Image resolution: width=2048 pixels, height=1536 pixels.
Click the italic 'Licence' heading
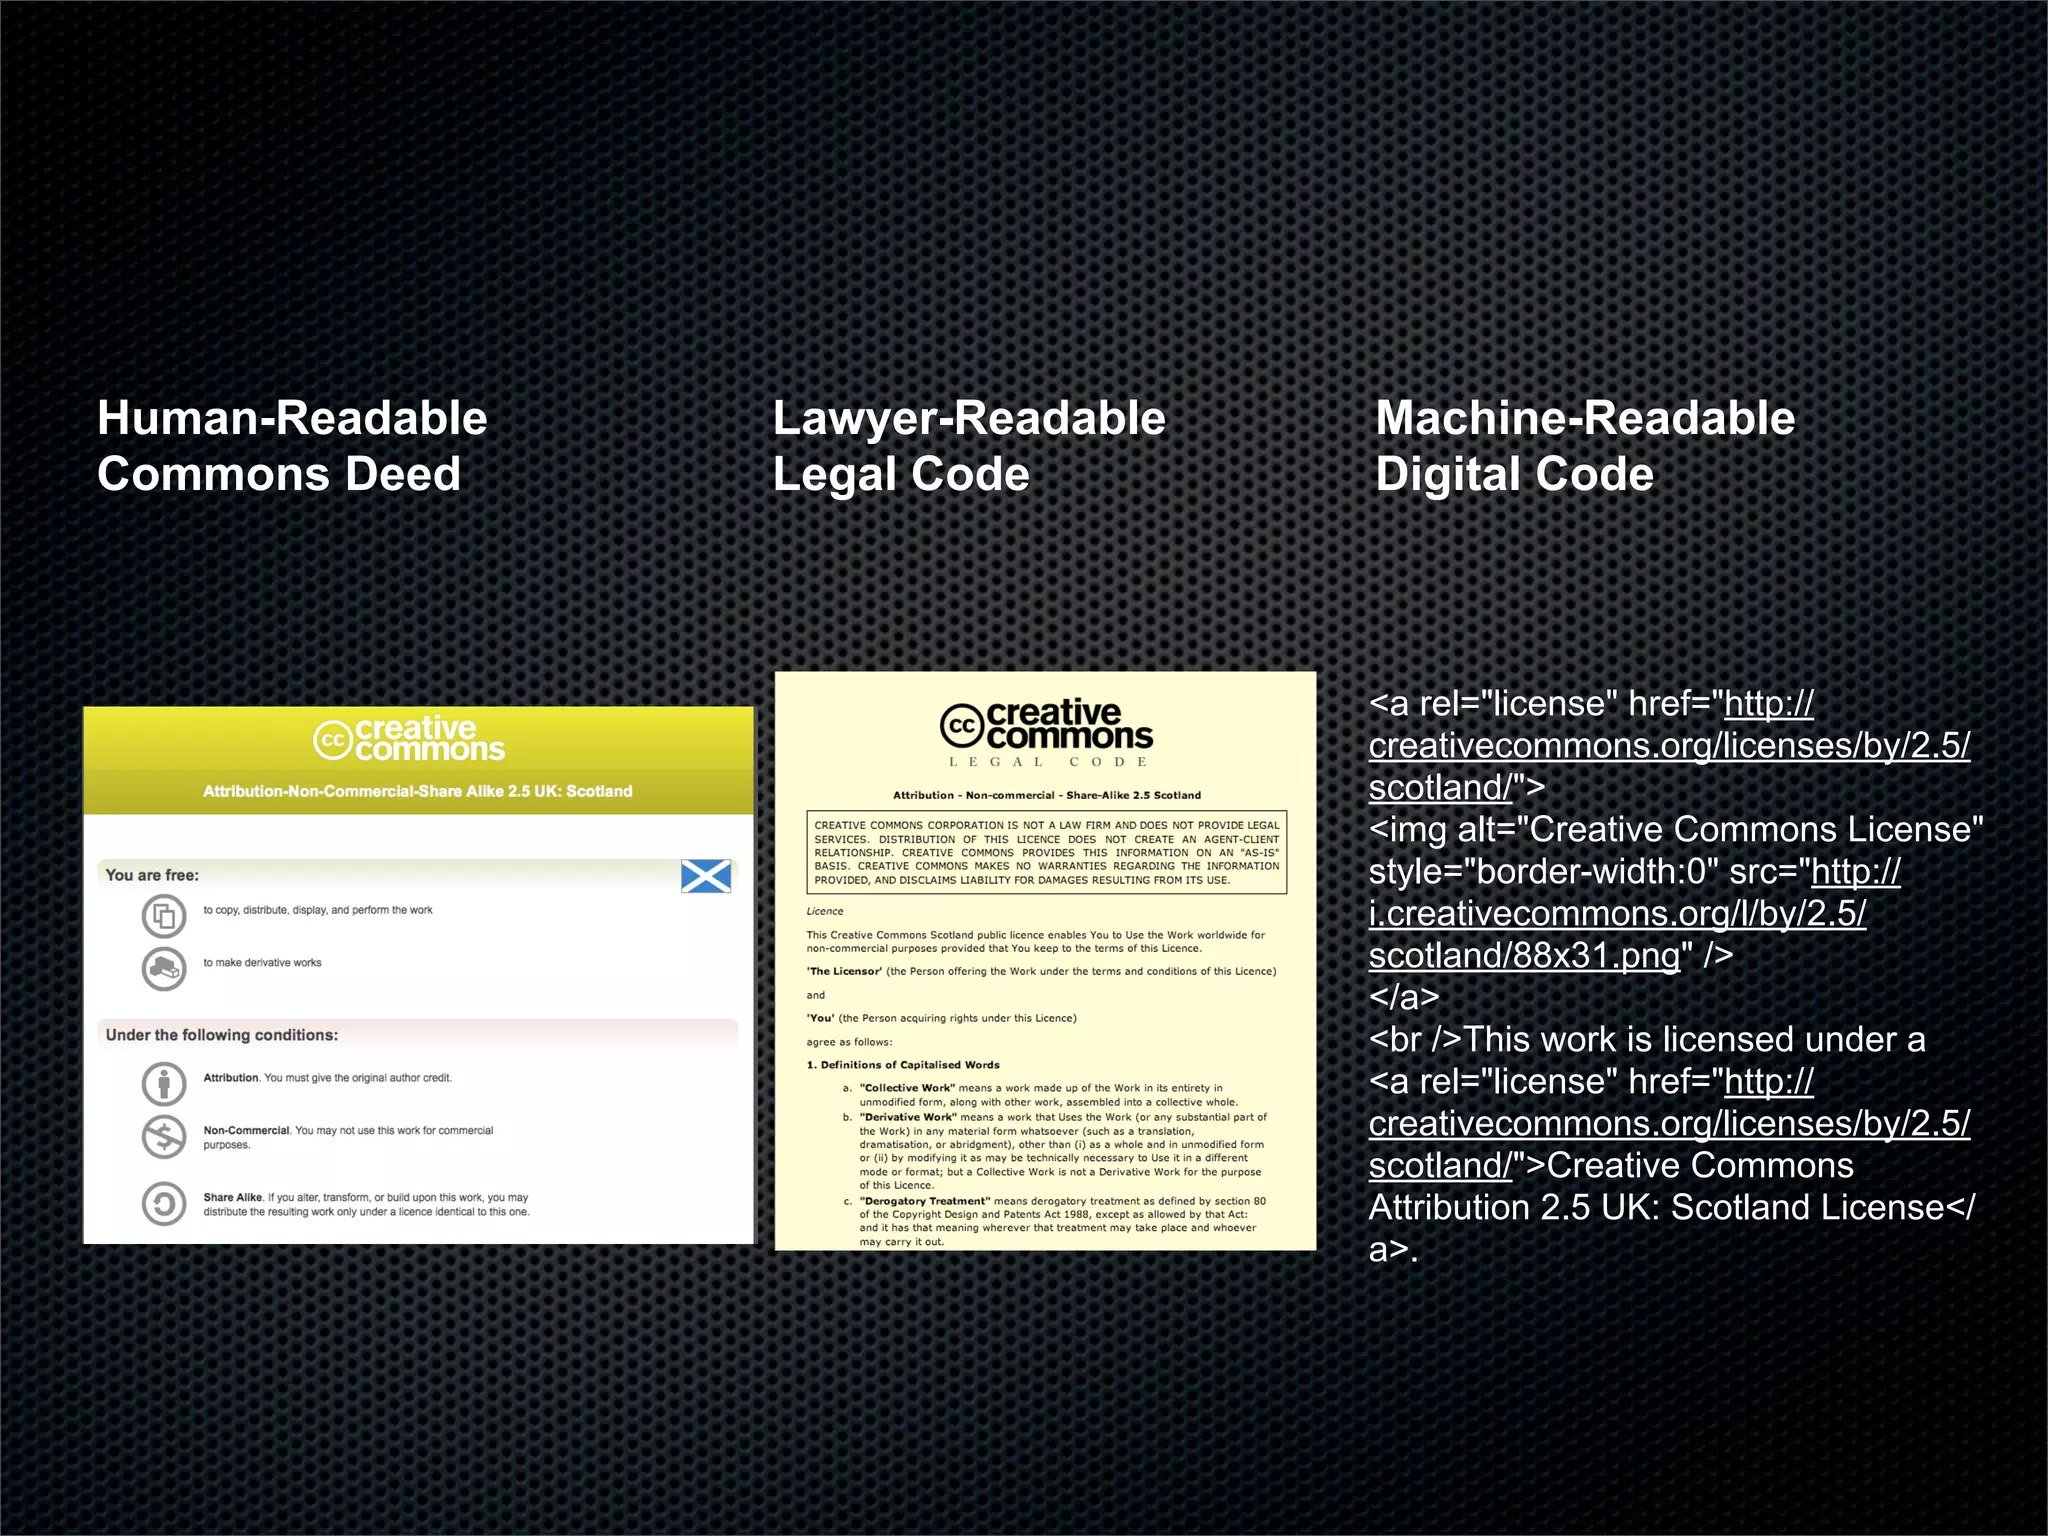coord(825,911)
